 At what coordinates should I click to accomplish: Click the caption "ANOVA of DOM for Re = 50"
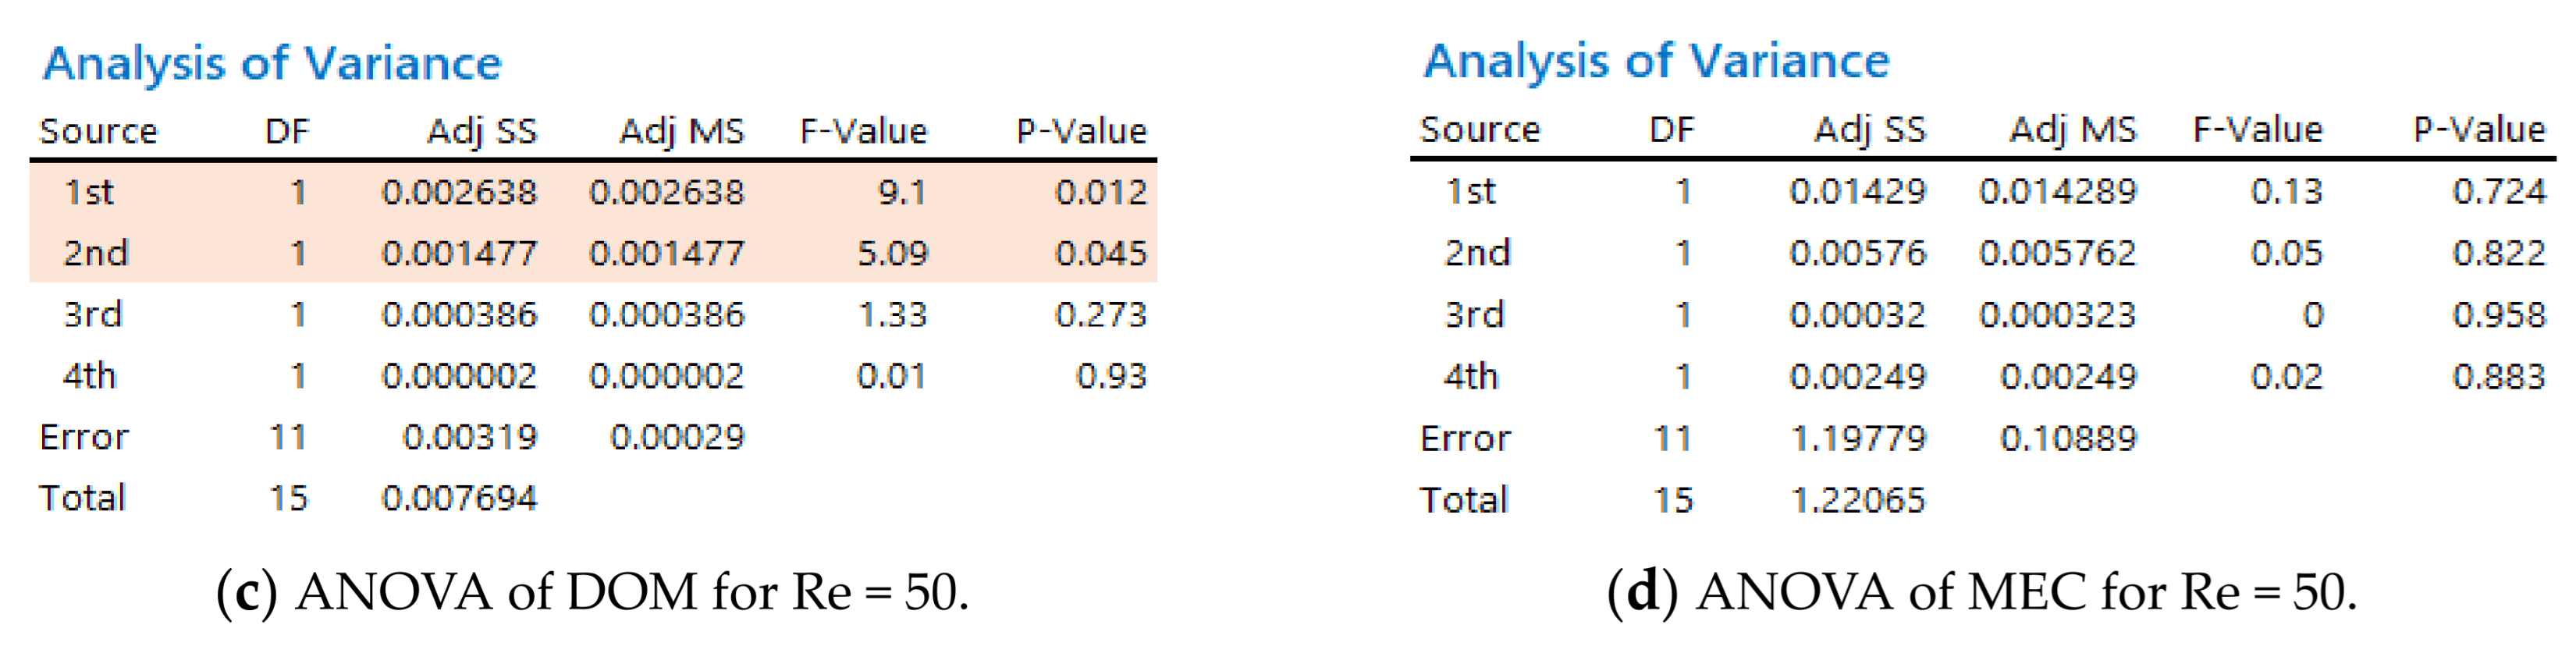point(592,592)
